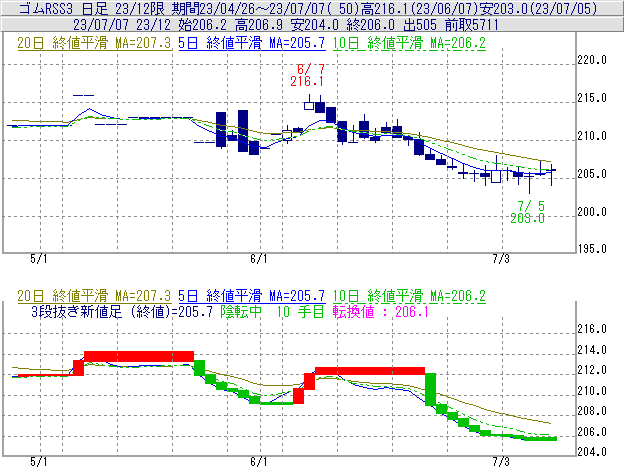The image size is (624, 475).
Task: Click the 6/1 date label under lower chart
Action: pos(259,462)
